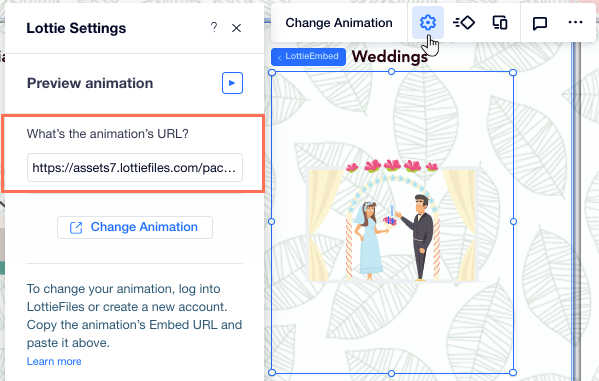The image size is (599, 381).
Task: Open the Learn more link
Action: point(54,362)
